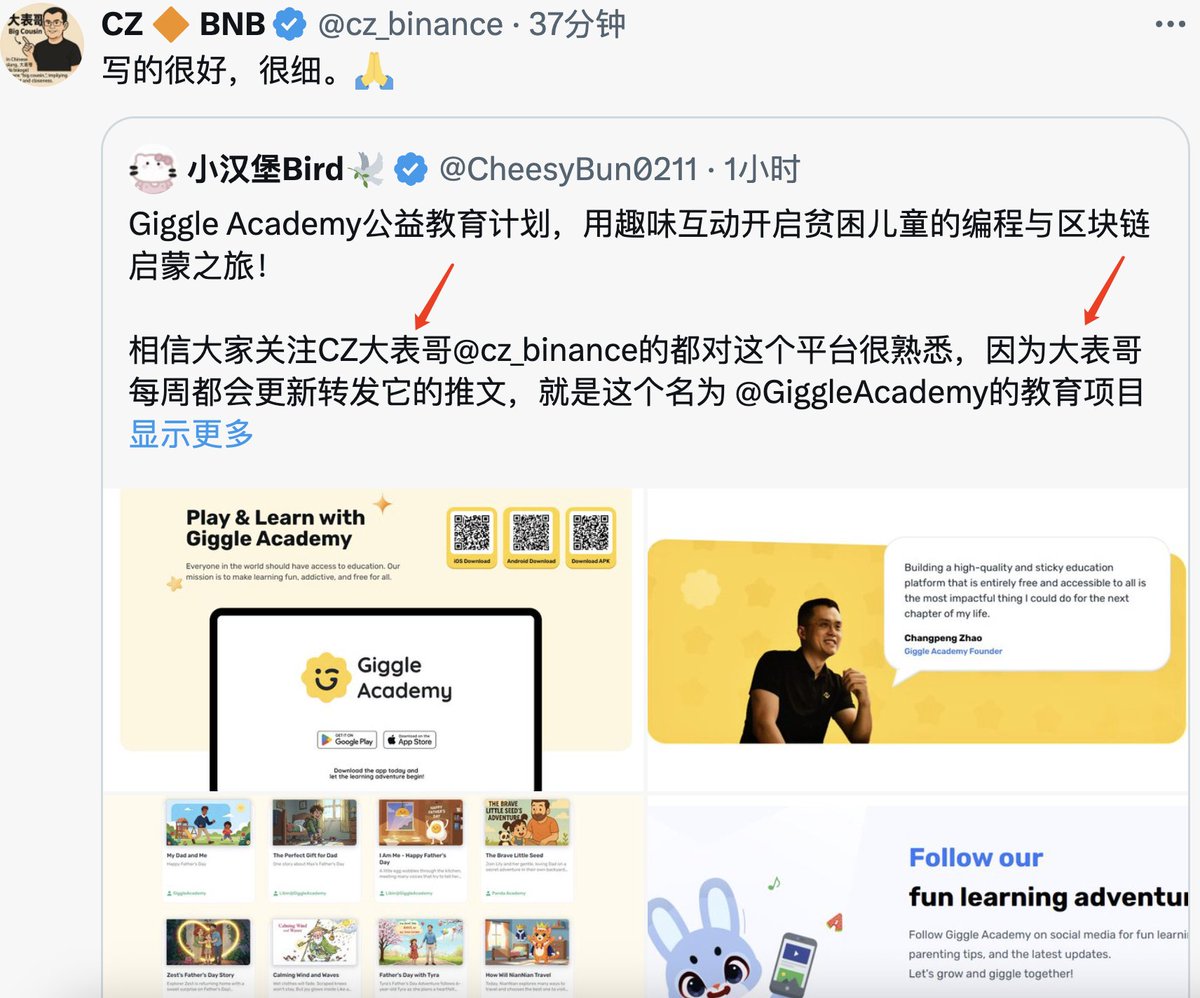This screenshot has height=998, width=1200.
Task: Open the three-dot more options menu
Action: click(1165, 23)
